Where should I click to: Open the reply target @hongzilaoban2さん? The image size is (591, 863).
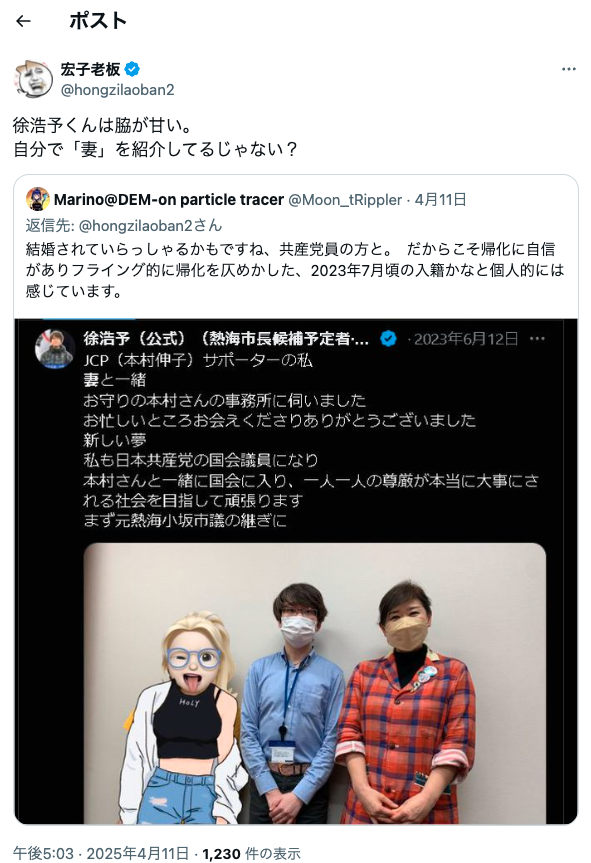tap(150, 226)
